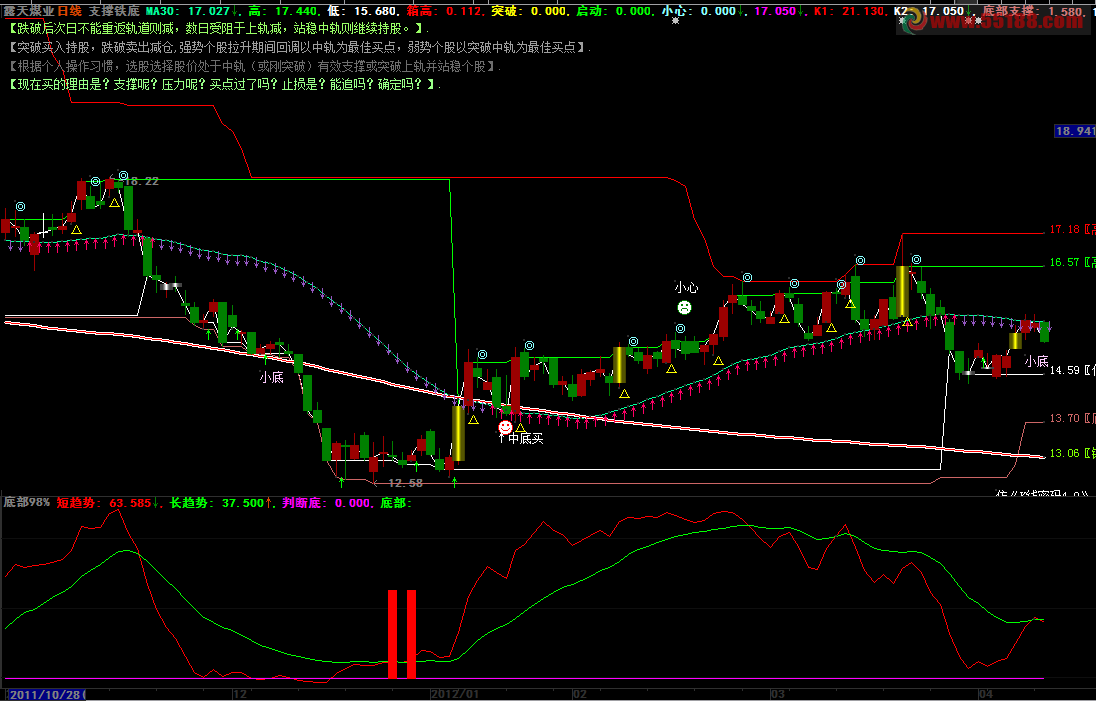Click the 13.06 price label
This screenshot has height=701, width=1096.
pyautogui.click(x=1065, y=453)
